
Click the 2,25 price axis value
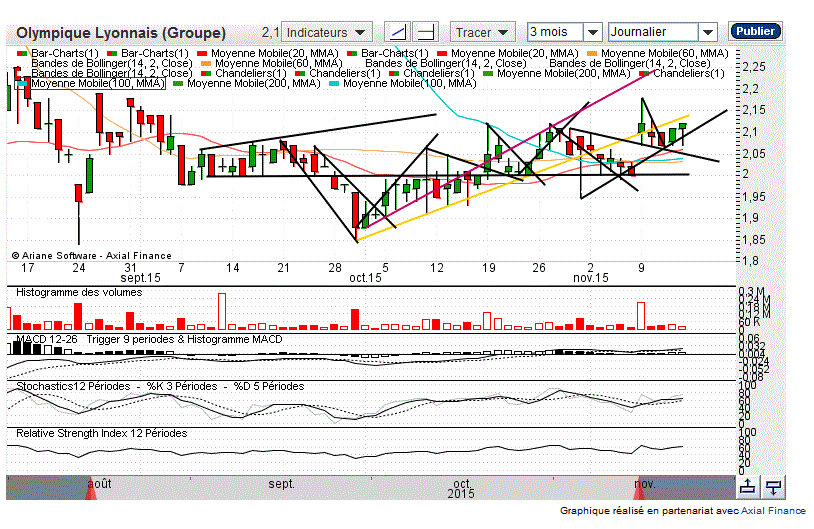pos(754,67)
